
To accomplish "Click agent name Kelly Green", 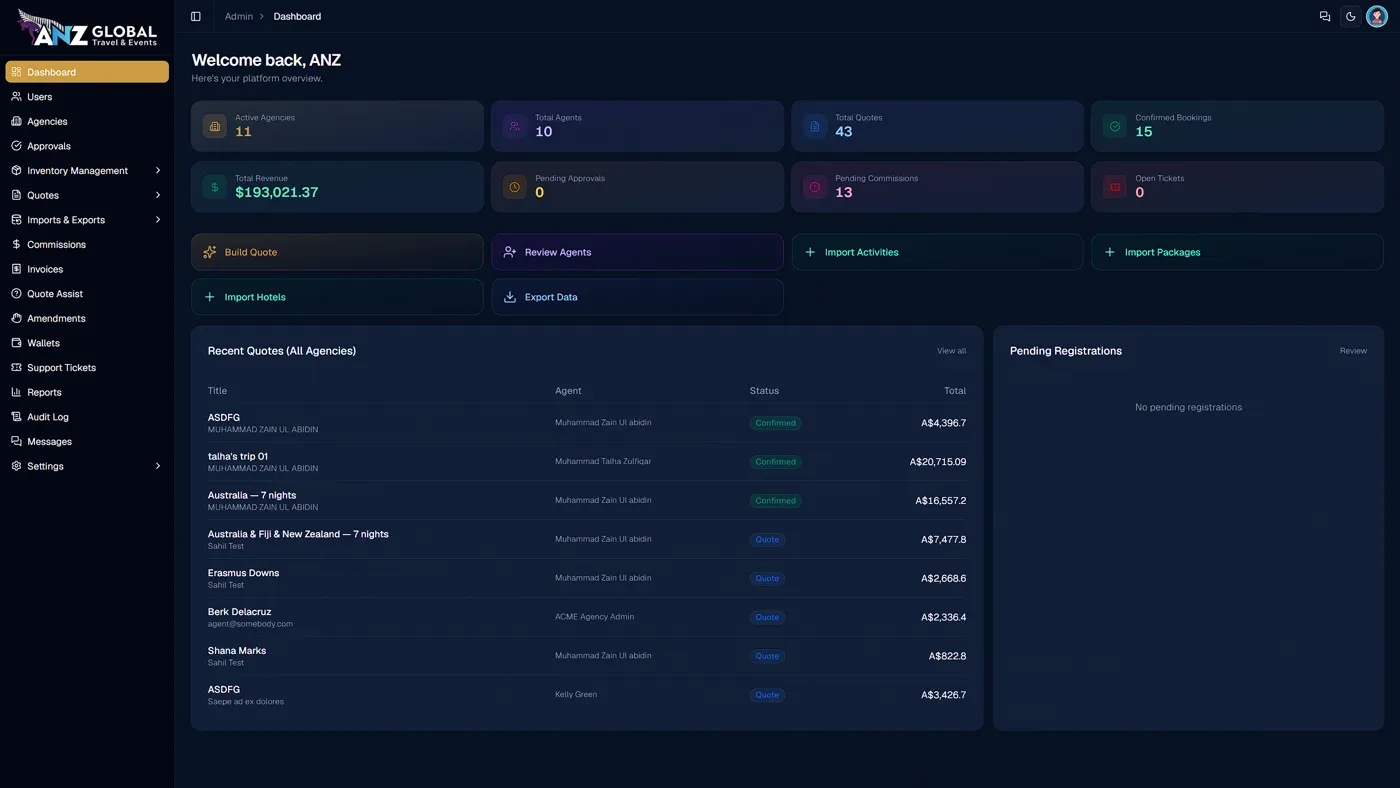I will [576, 694].
